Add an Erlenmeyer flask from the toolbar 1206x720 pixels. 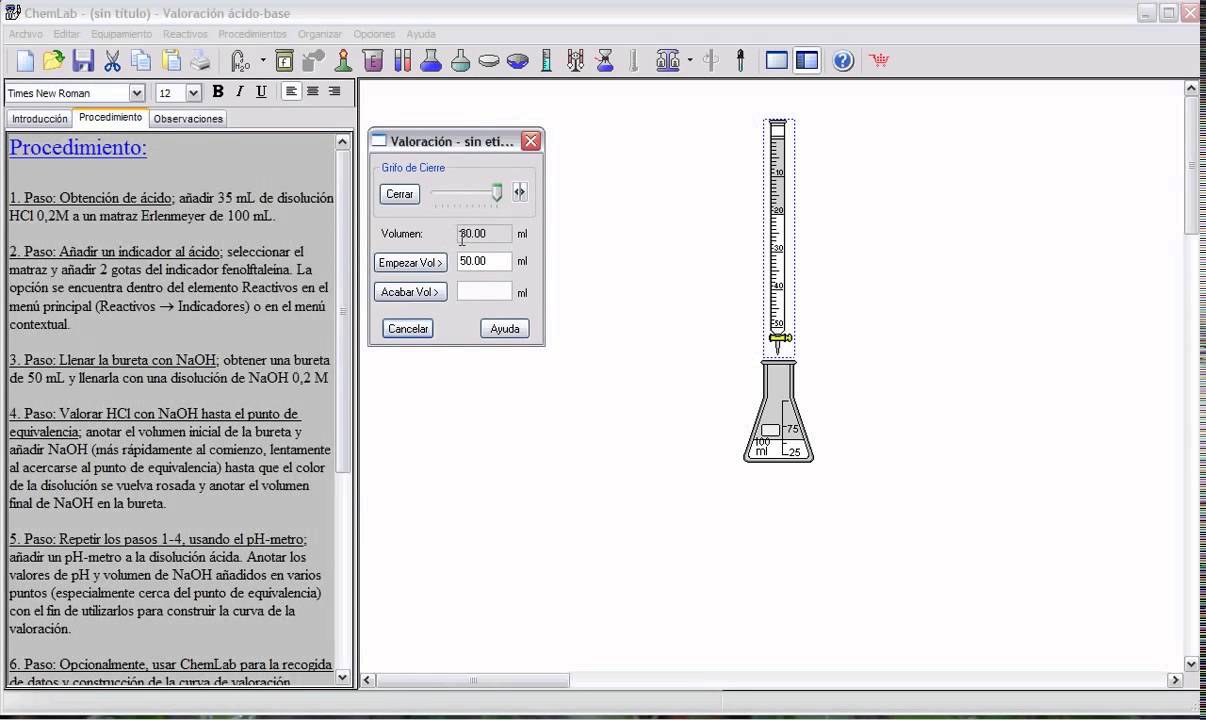coord(431,61)
